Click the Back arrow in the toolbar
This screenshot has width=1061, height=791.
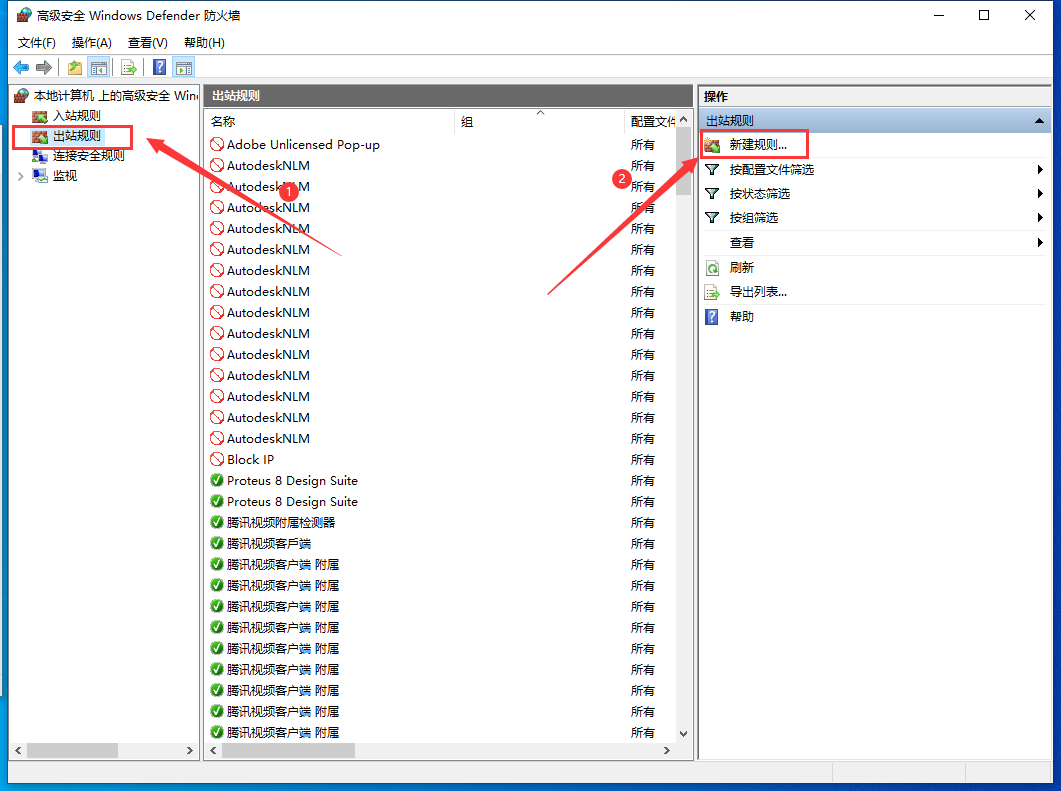pos(21,67)
